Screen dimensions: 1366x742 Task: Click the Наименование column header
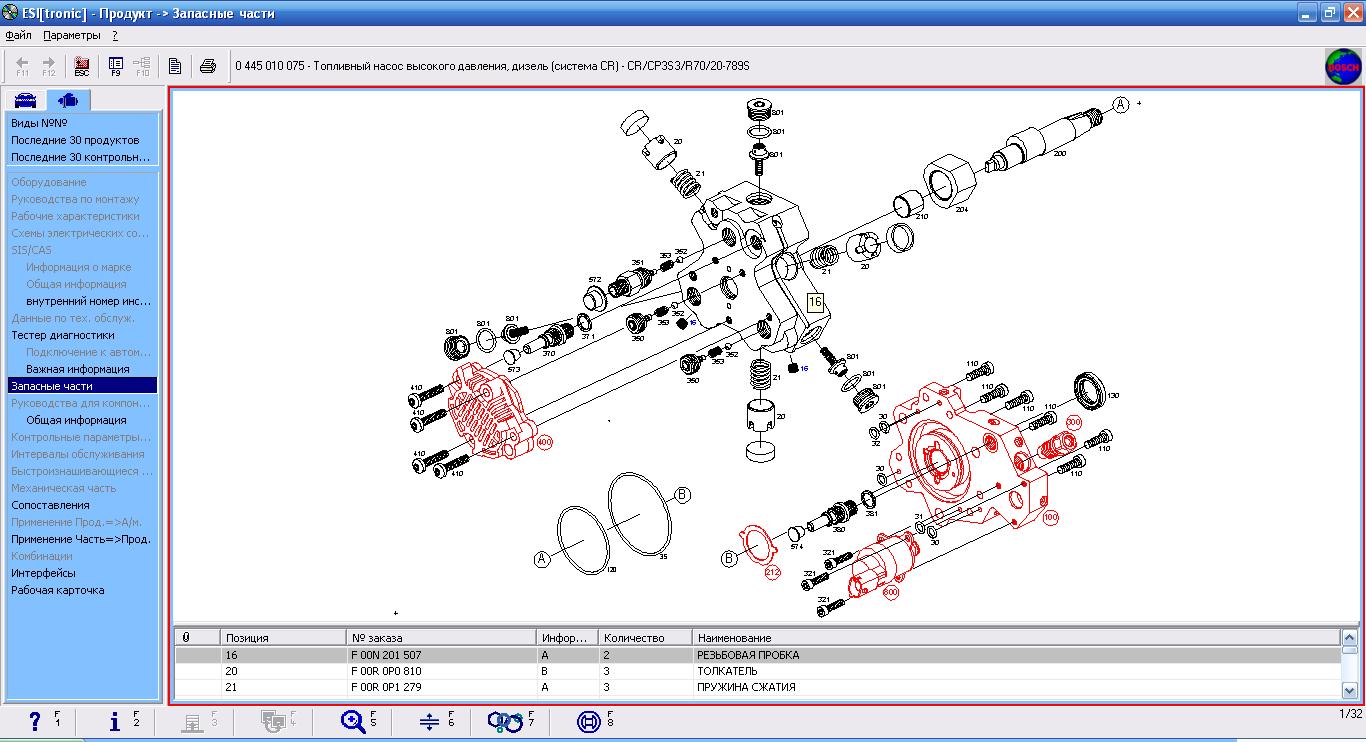point(1015,638)
